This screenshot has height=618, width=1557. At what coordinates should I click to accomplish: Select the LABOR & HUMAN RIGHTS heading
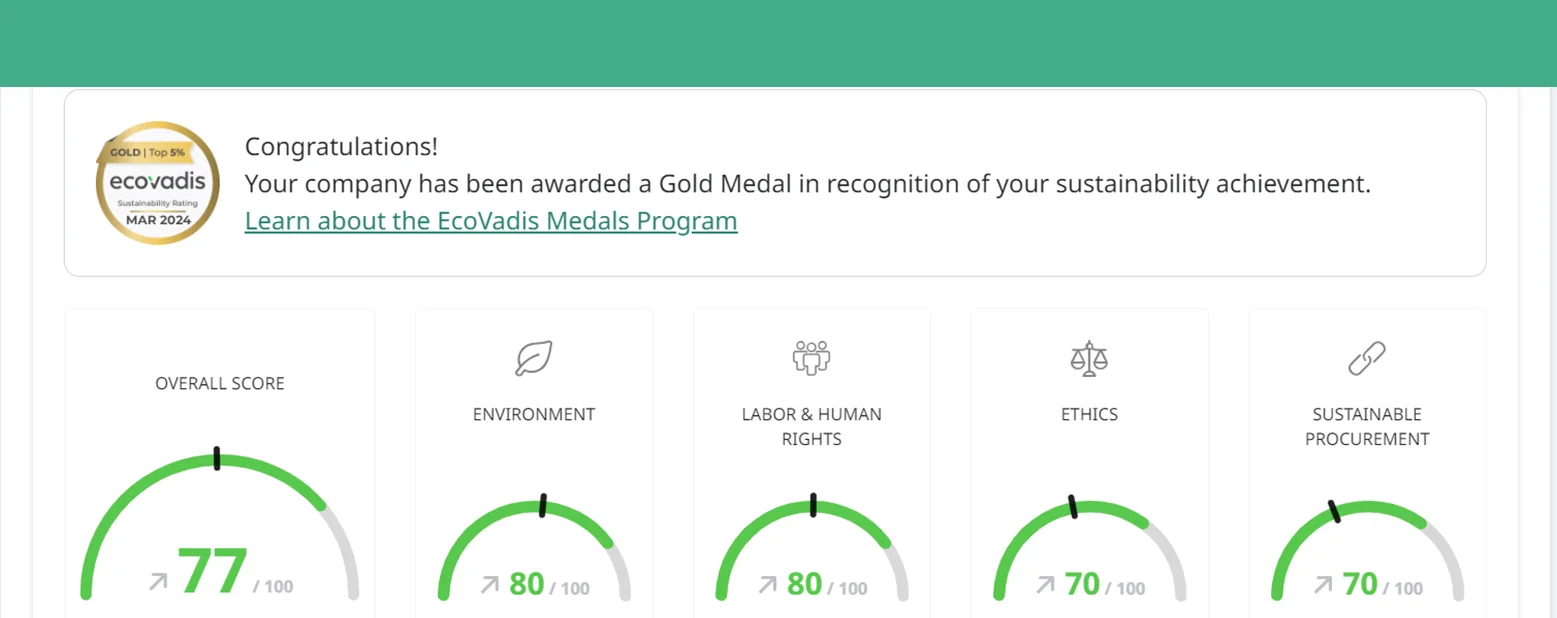(x=812, y=426)
